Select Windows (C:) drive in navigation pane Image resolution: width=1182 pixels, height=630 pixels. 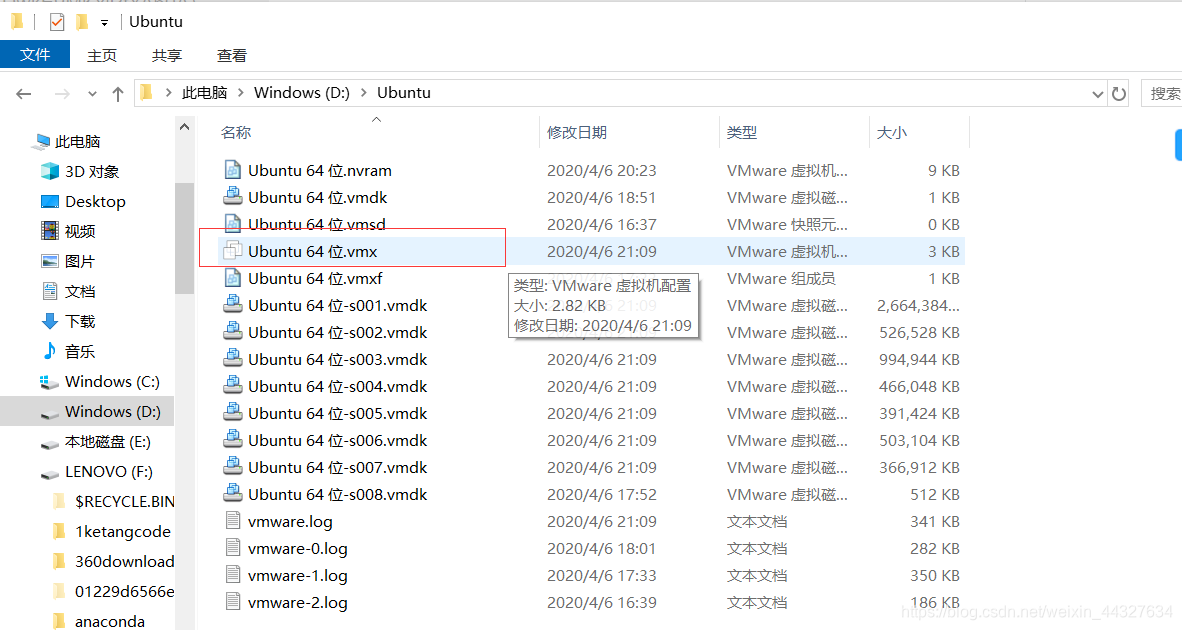pos(112,382)
